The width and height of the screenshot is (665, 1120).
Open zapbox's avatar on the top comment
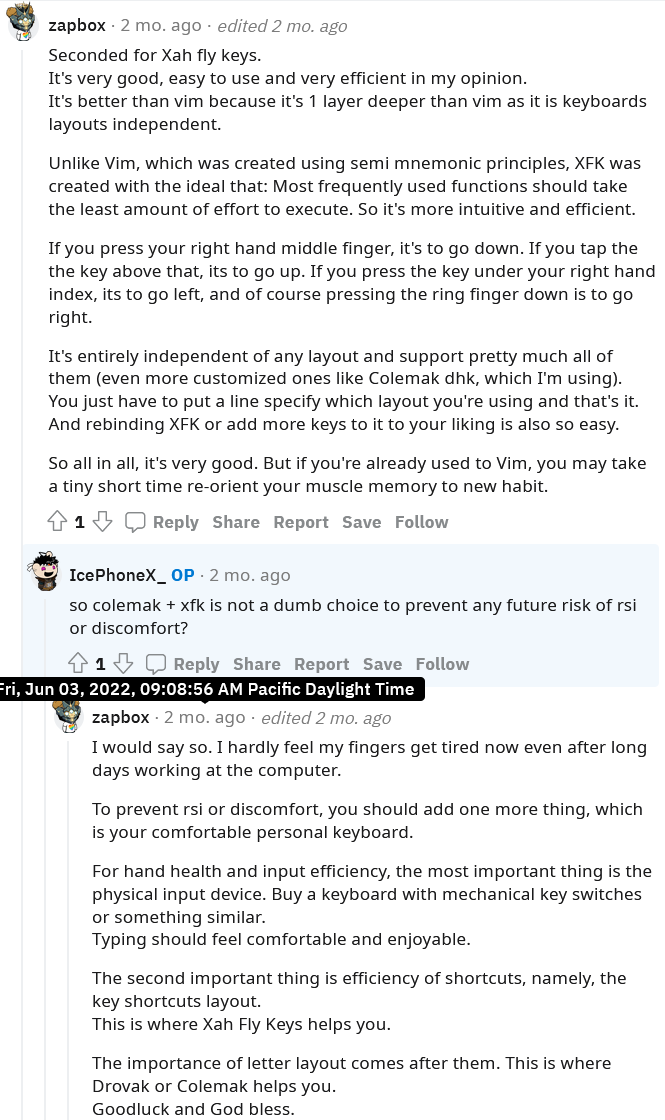pos(24,22)
